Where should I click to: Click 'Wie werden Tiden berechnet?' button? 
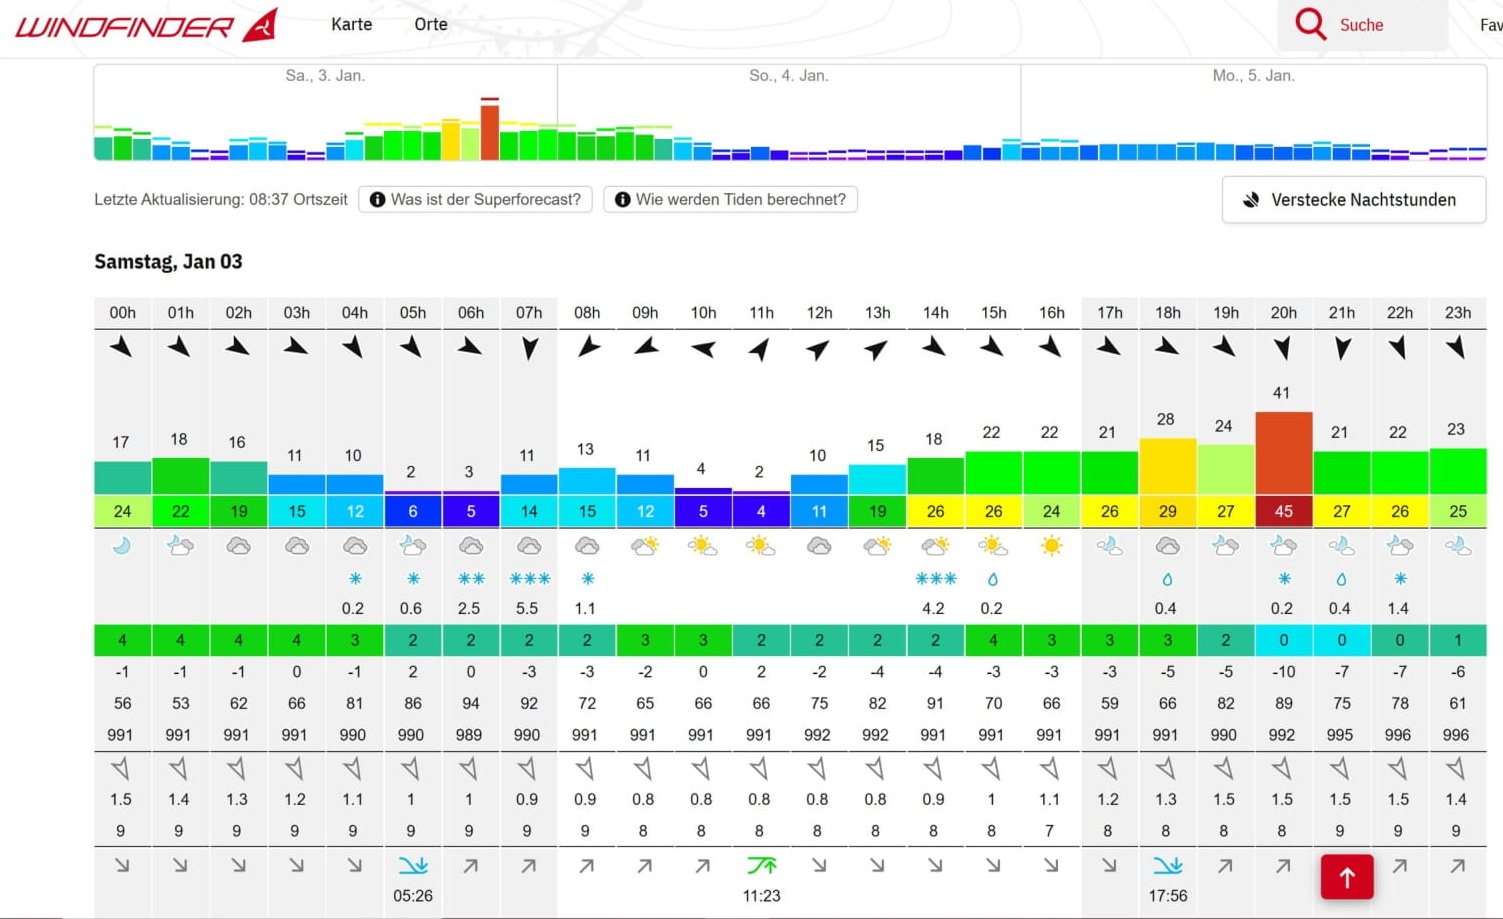point(731,200)
